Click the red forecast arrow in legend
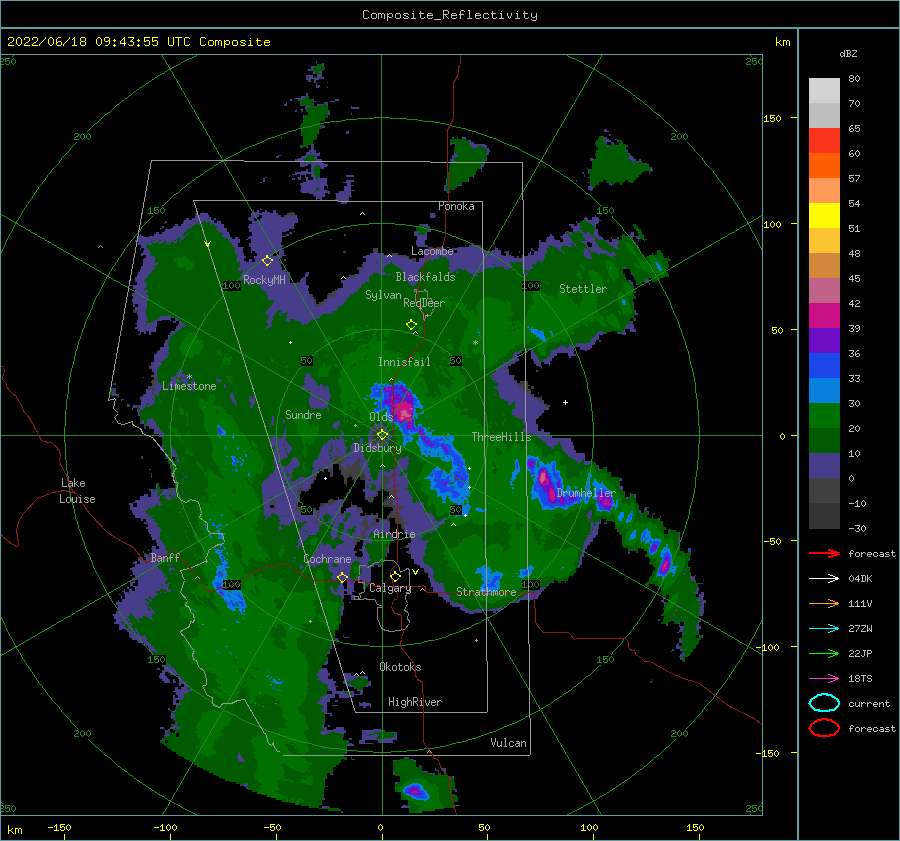 point(824,553)
